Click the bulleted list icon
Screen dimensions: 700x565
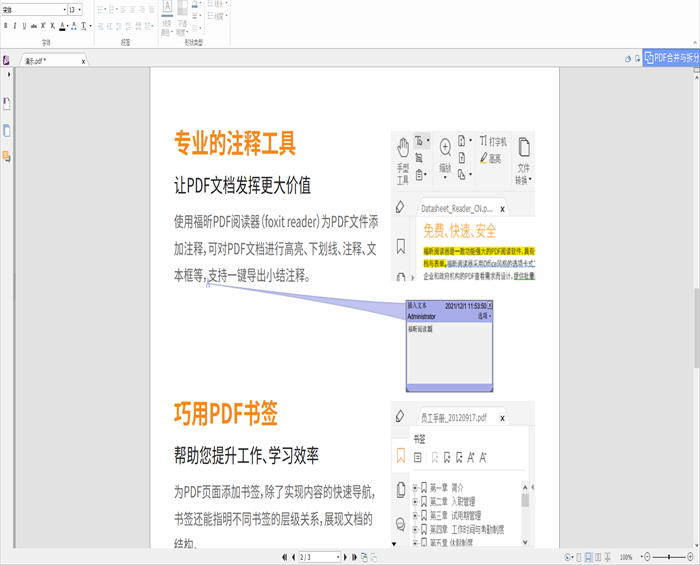pyautogui.click(x=101, y=9)
